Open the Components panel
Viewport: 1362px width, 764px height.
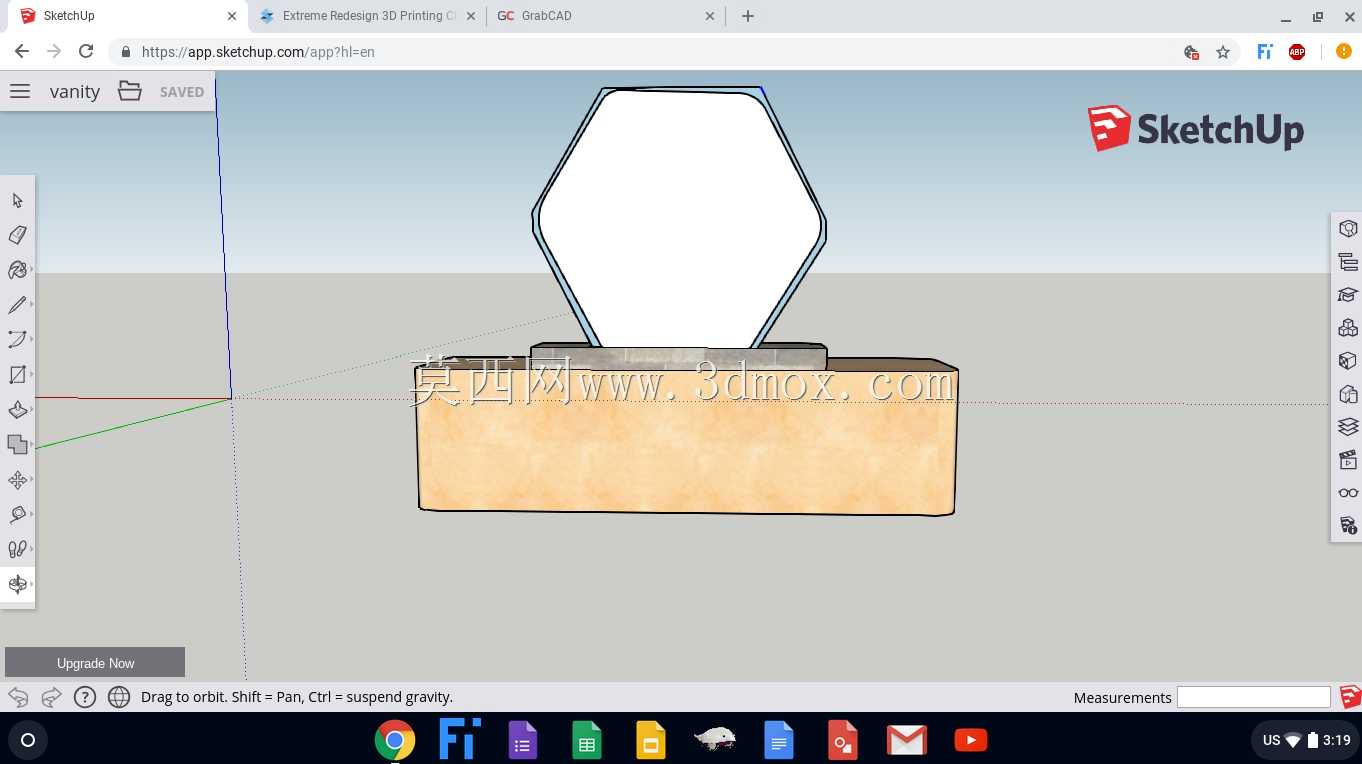coord(1348,328)
